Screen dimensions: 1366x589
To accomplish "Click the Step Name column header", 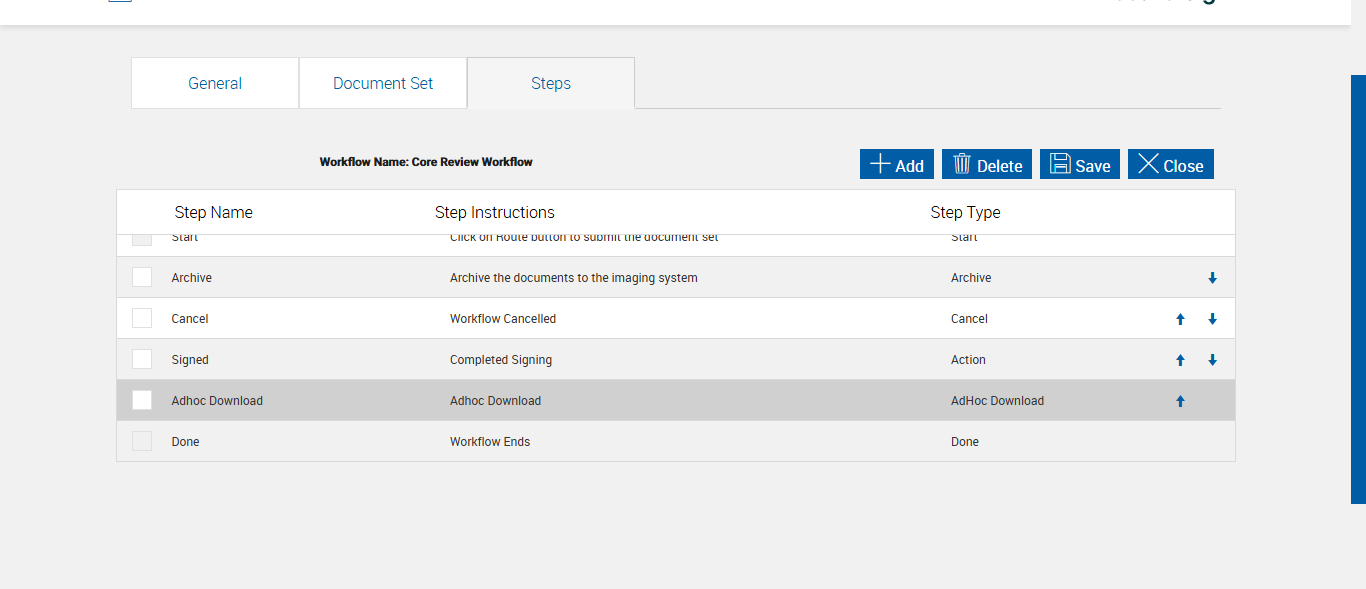I will (213, 212).
